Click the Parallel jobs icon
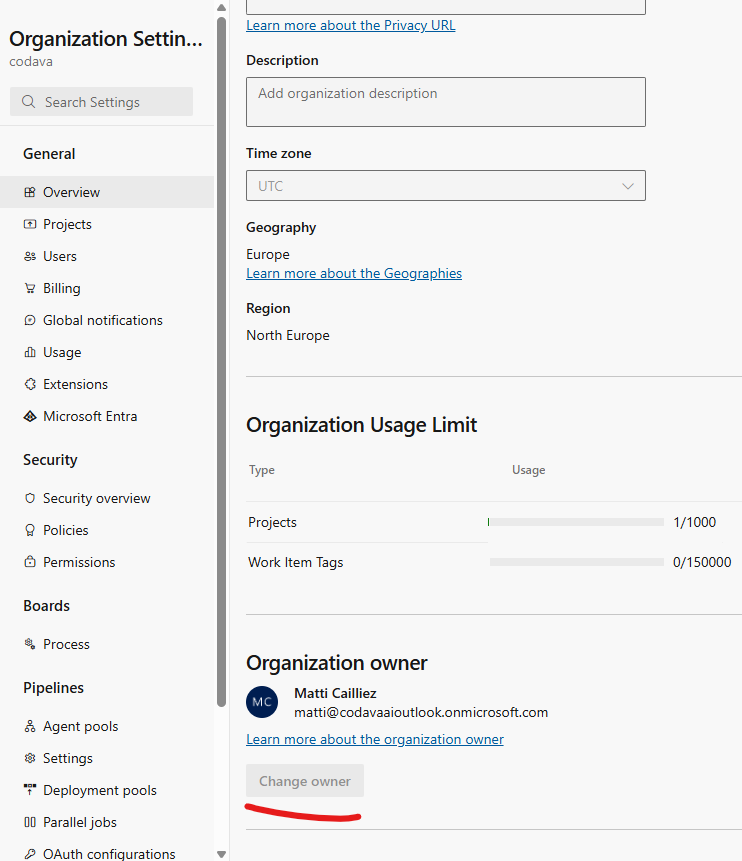The width and height of the screenshot is (742, 861). pos(30,822)
